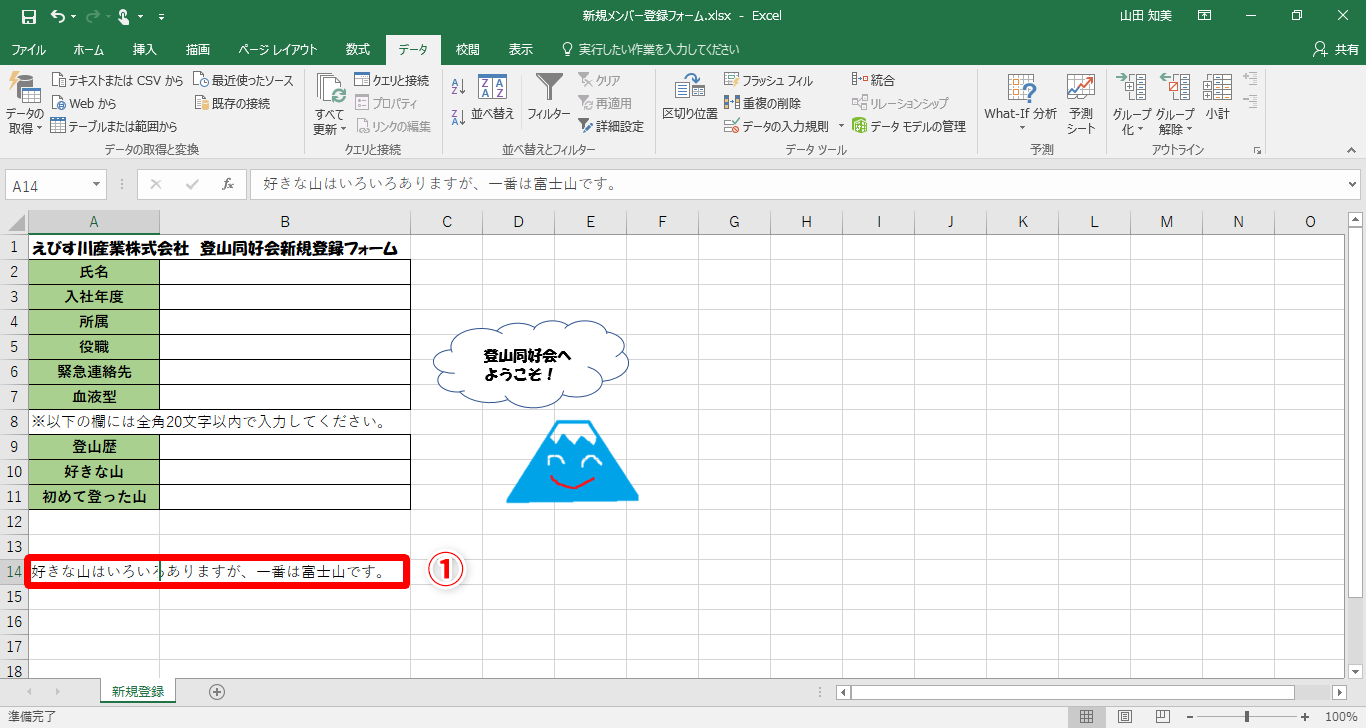The height and width of the screenshot is (728, 1366).
Task: Click zoom in plus button
Action: pyautogui.click(x=1304, y=717)
